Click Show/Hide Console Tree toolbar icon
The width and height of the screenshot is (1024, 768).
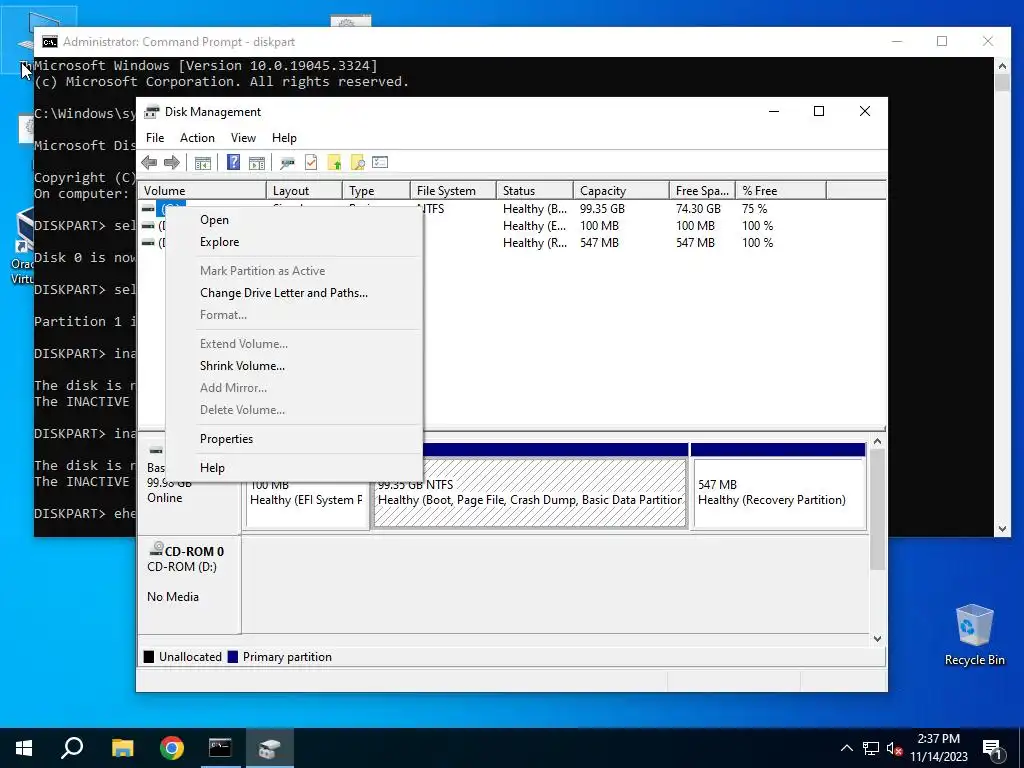(x=202, y=163)
